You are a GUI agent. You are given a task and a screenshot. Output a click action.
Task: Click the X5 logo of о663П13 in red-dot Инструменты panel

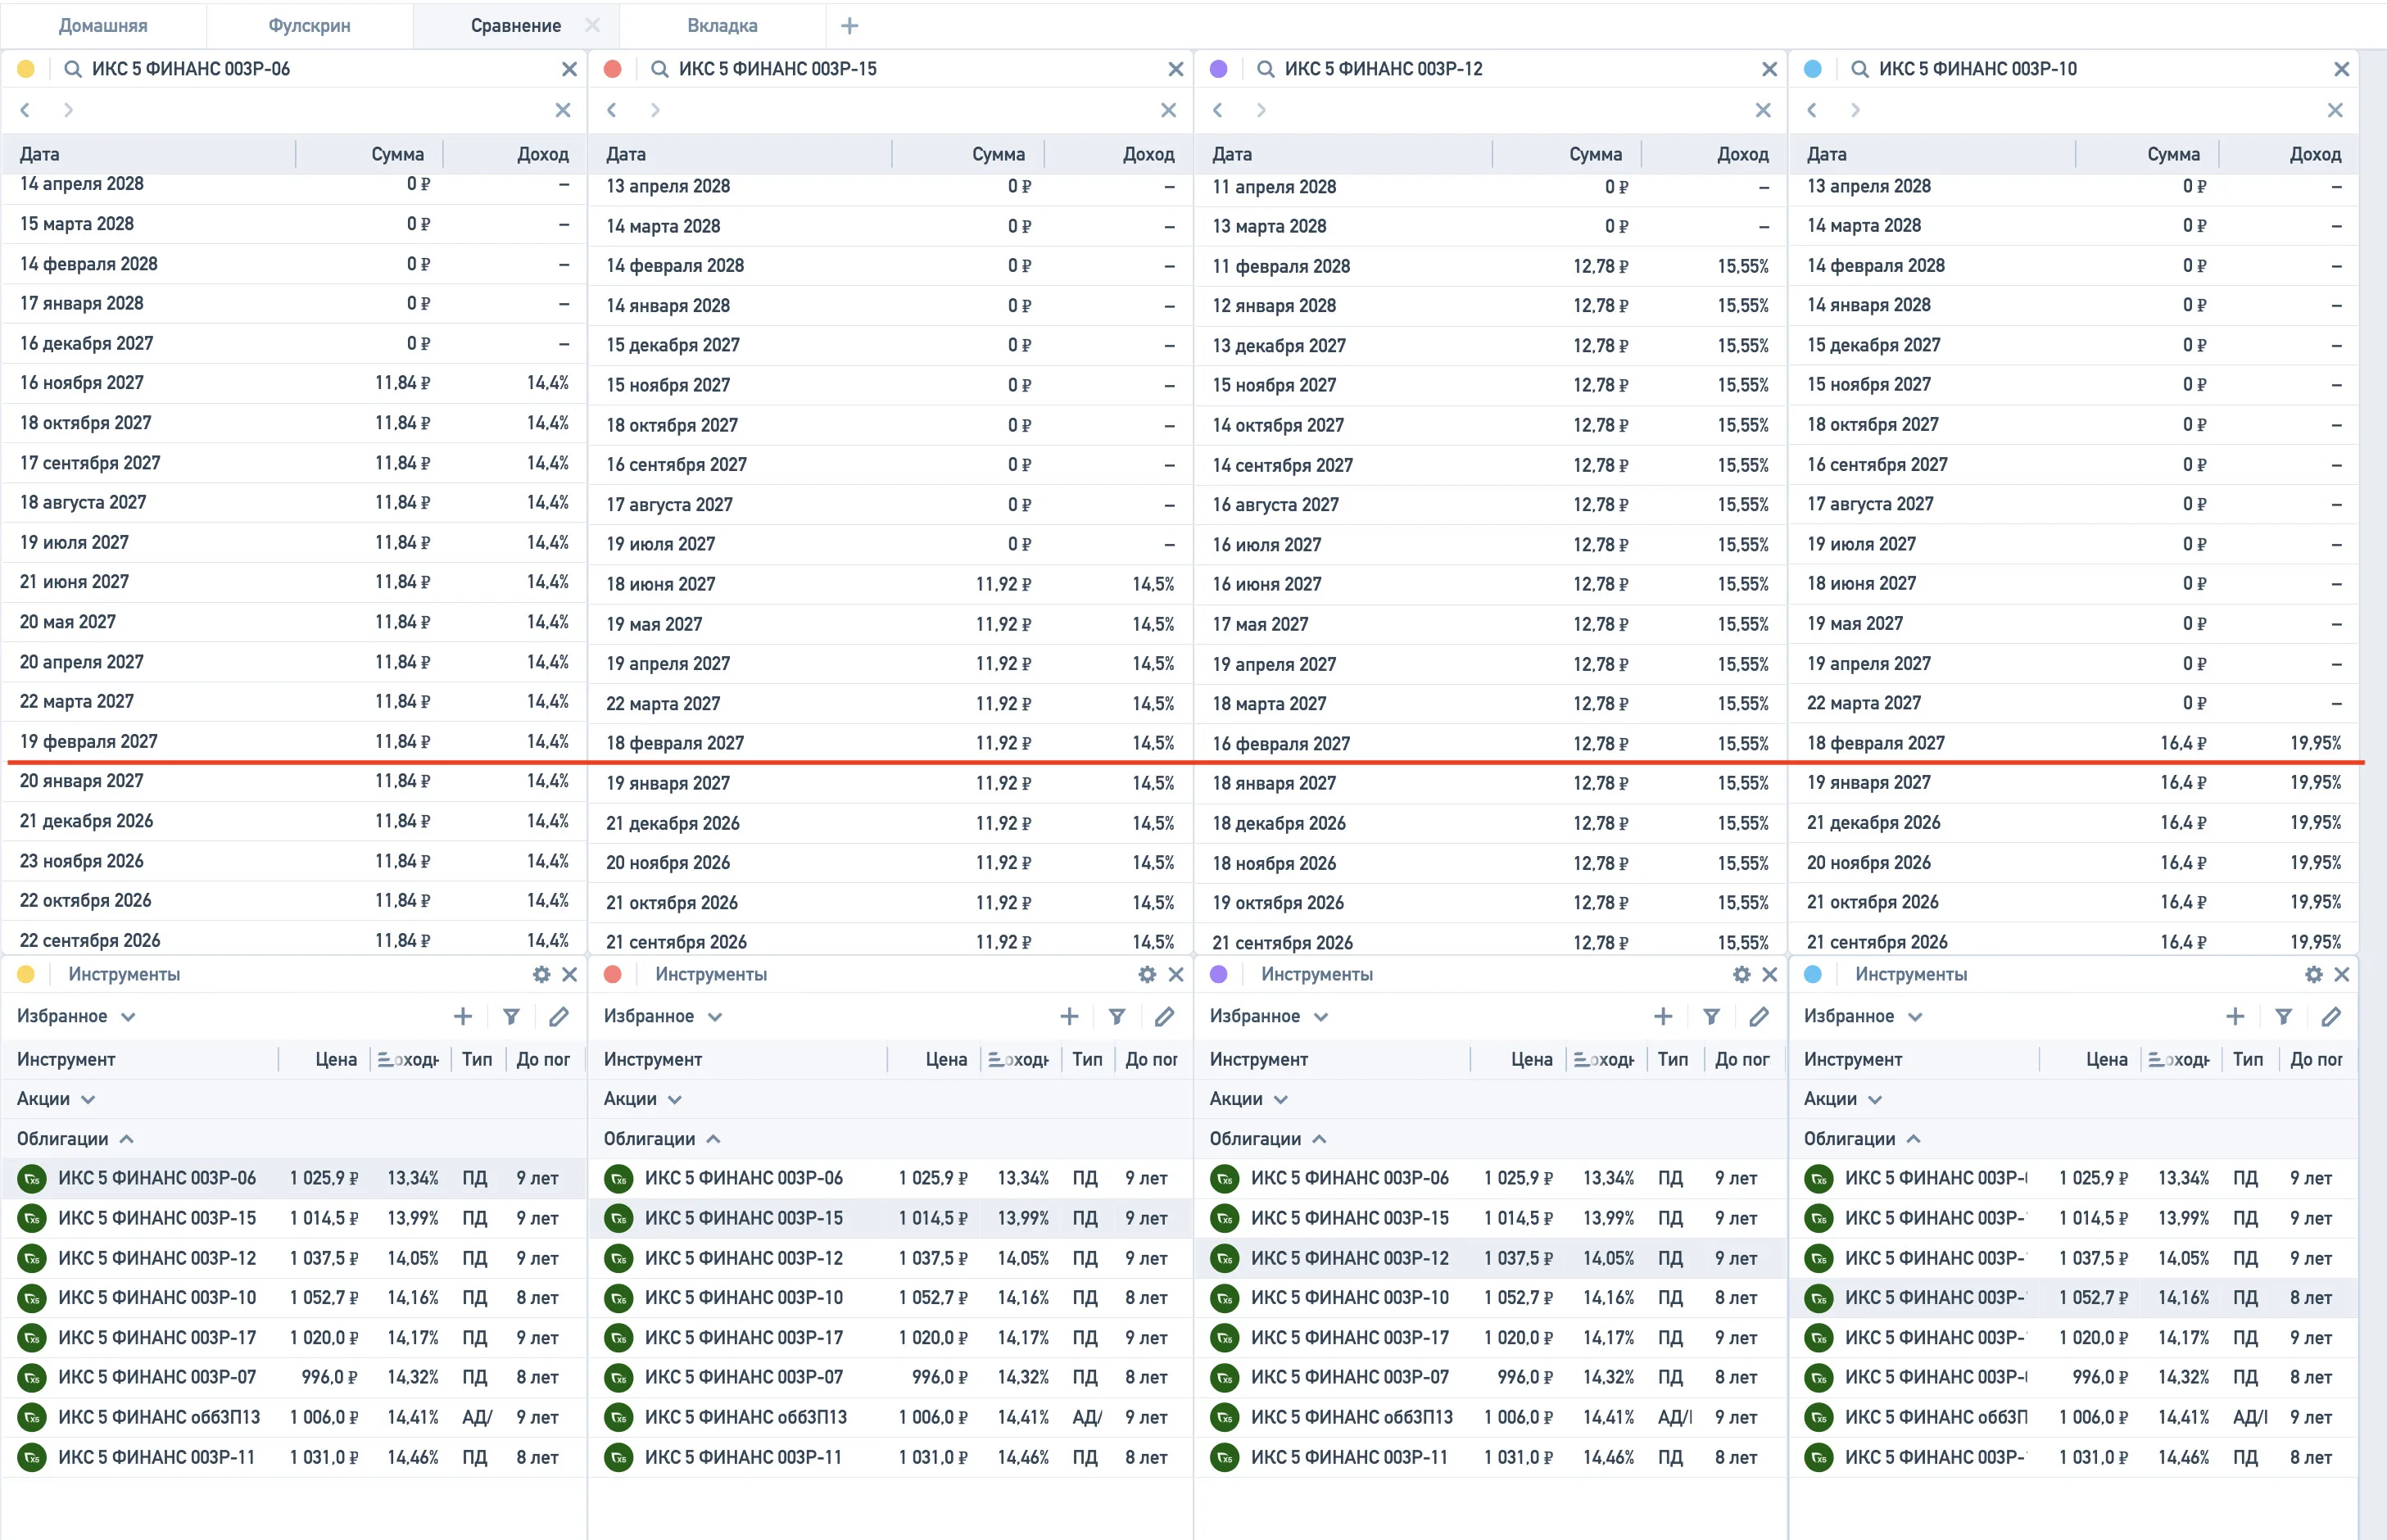pyautogui.click(x=619, y=1417)
